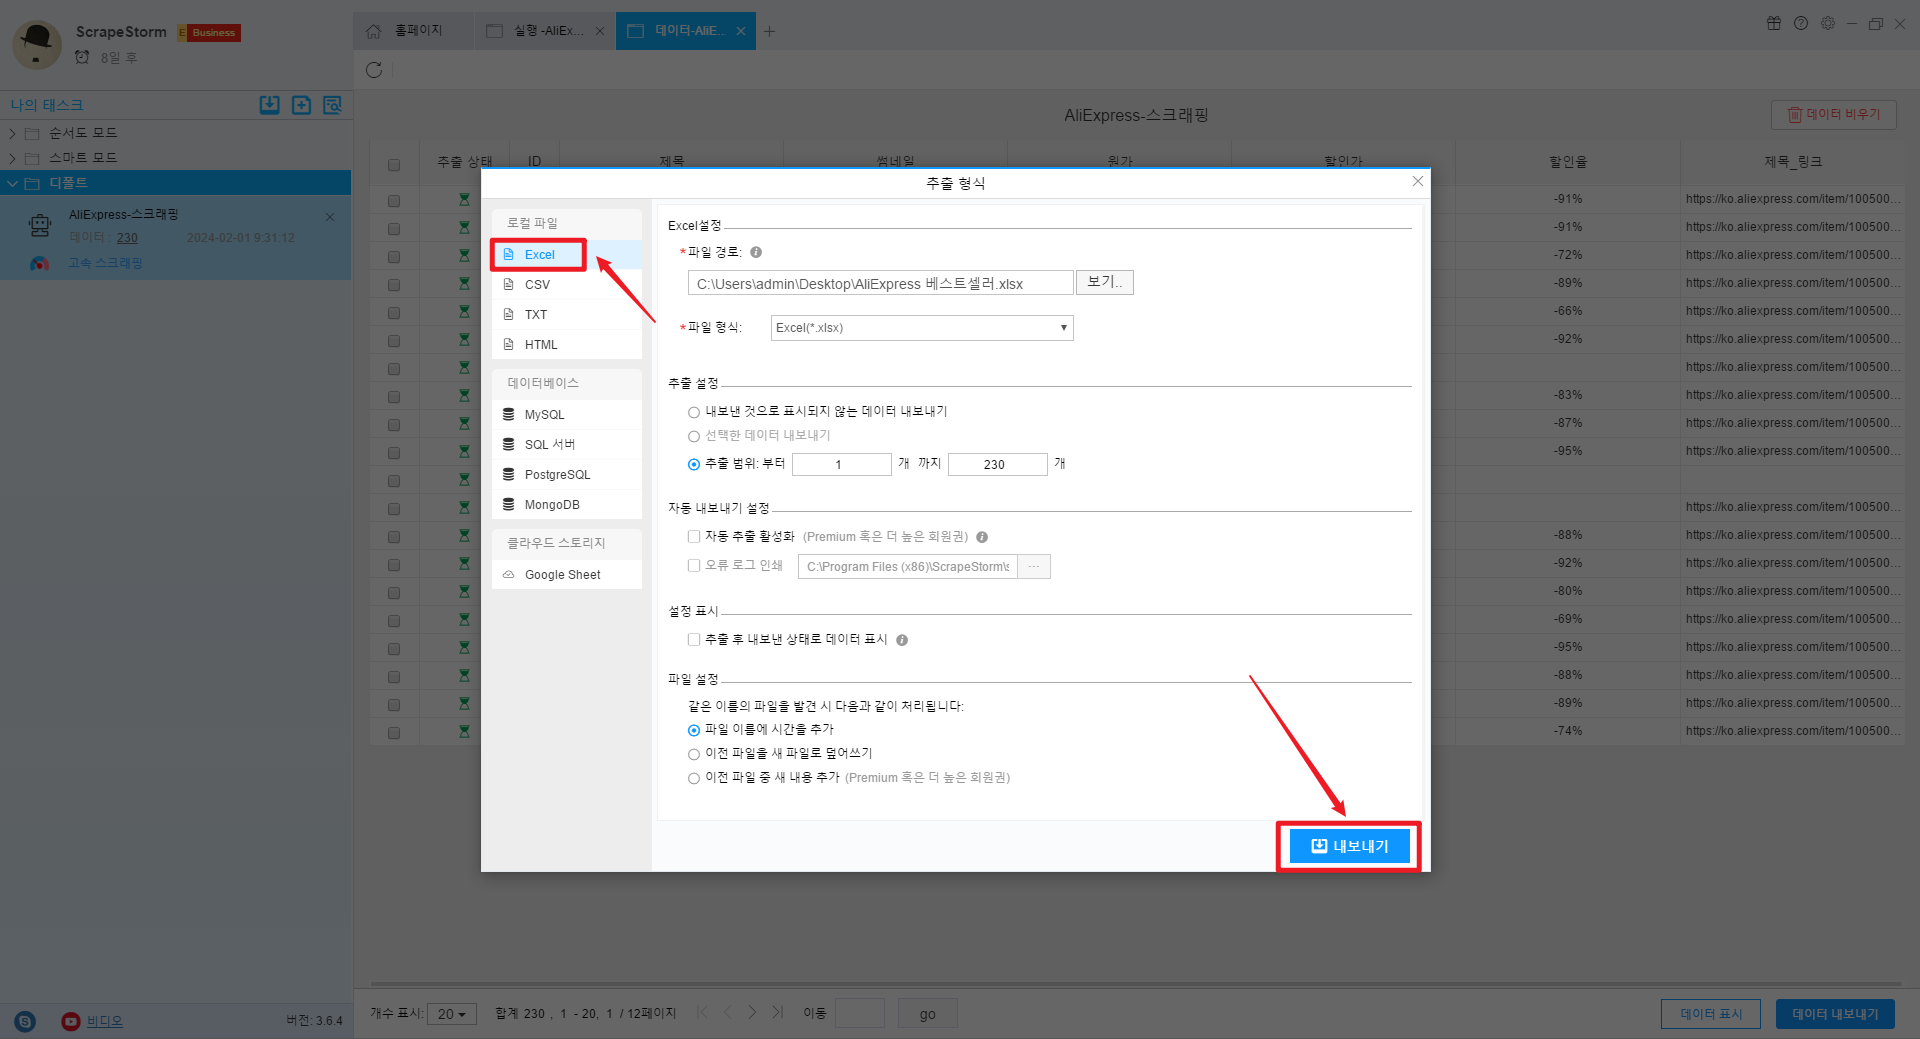Click the gift icon in title bar
The width and height of the screenshot is (1920, 1039).
tap(1774, 23)
